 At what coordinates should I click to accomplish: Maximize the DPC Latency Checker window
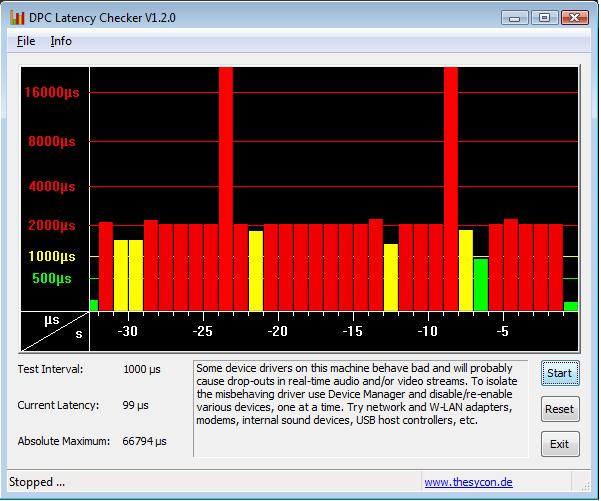(544, 18)
